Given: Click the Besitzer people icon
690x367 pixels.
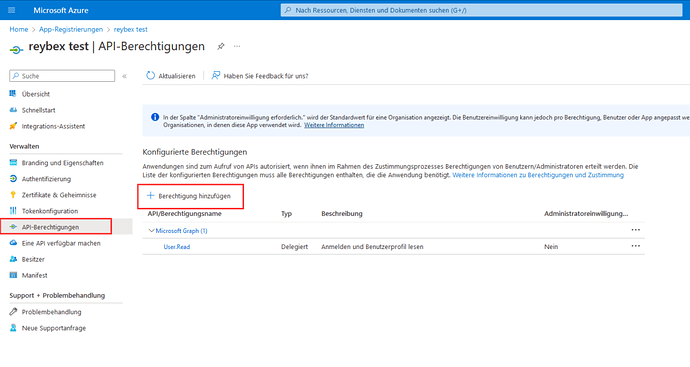Looking at the screenshot, I should (x=13, y=259).
